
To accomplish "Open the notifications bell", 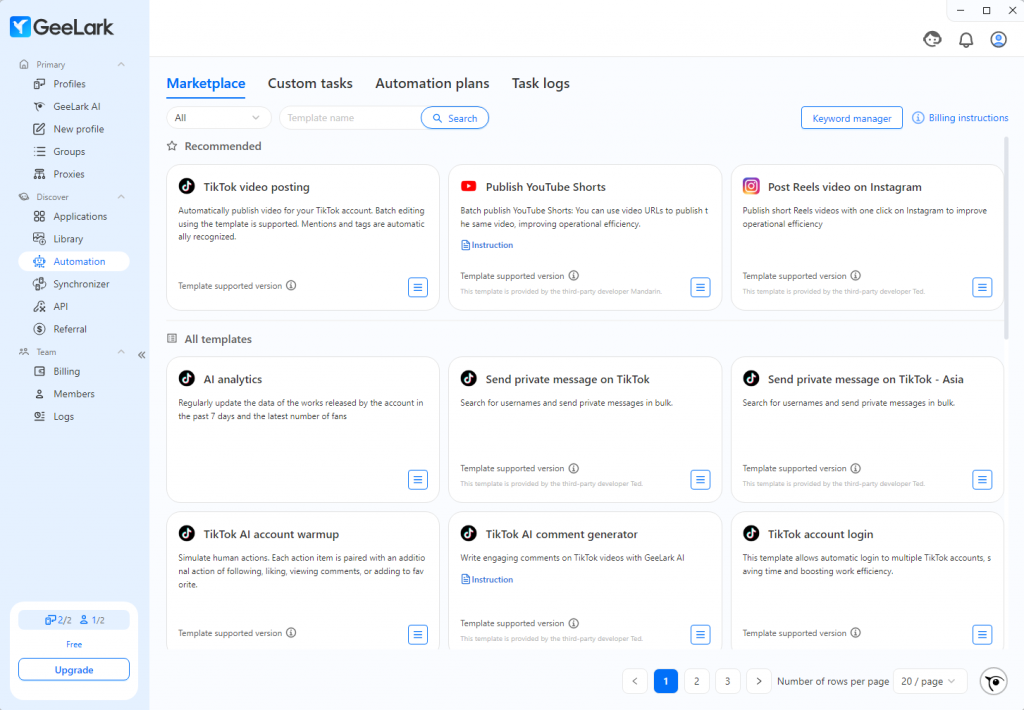I will 966,40.
